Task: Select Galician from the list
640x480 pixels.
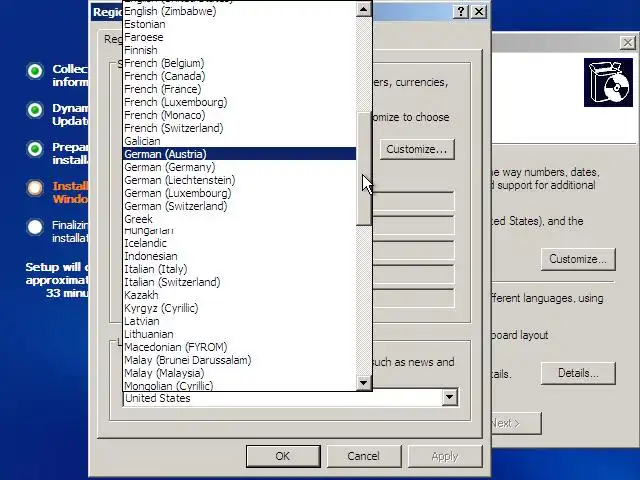Action: click(240, 141)
